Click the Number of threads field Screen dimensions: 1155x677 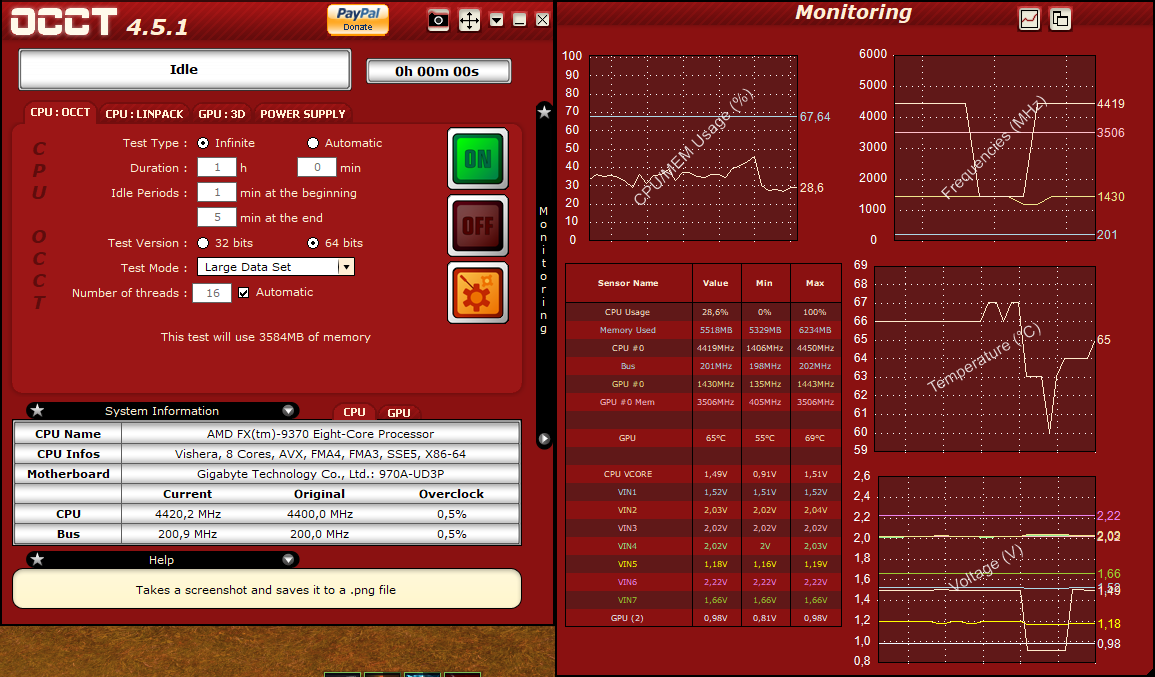click(212, 292)
